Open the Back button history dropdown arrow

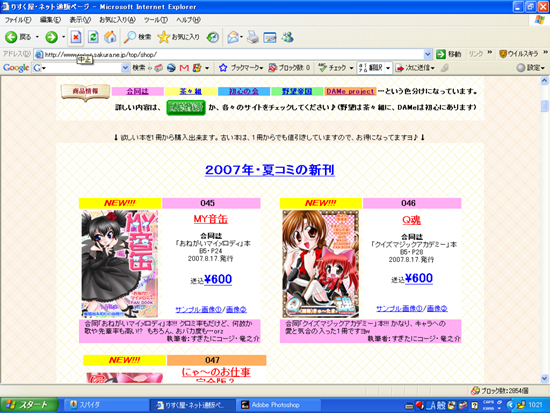pos(37,37)
